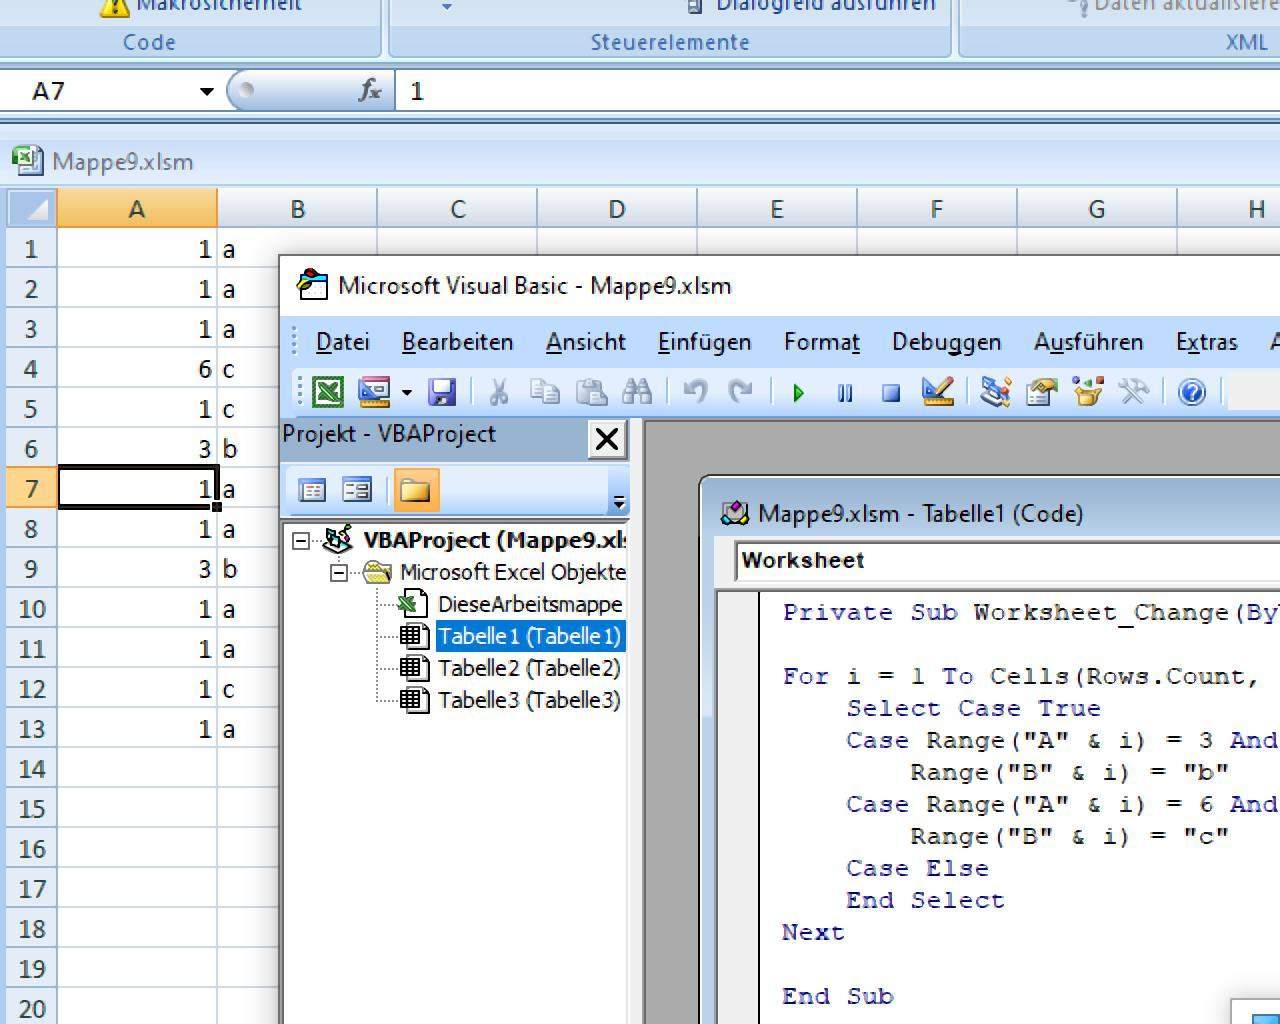The height and width of the screenshot is (1024, 1280).
Task: Open the Name Box dropdown arrow
Action: click(x=206, y=91)
